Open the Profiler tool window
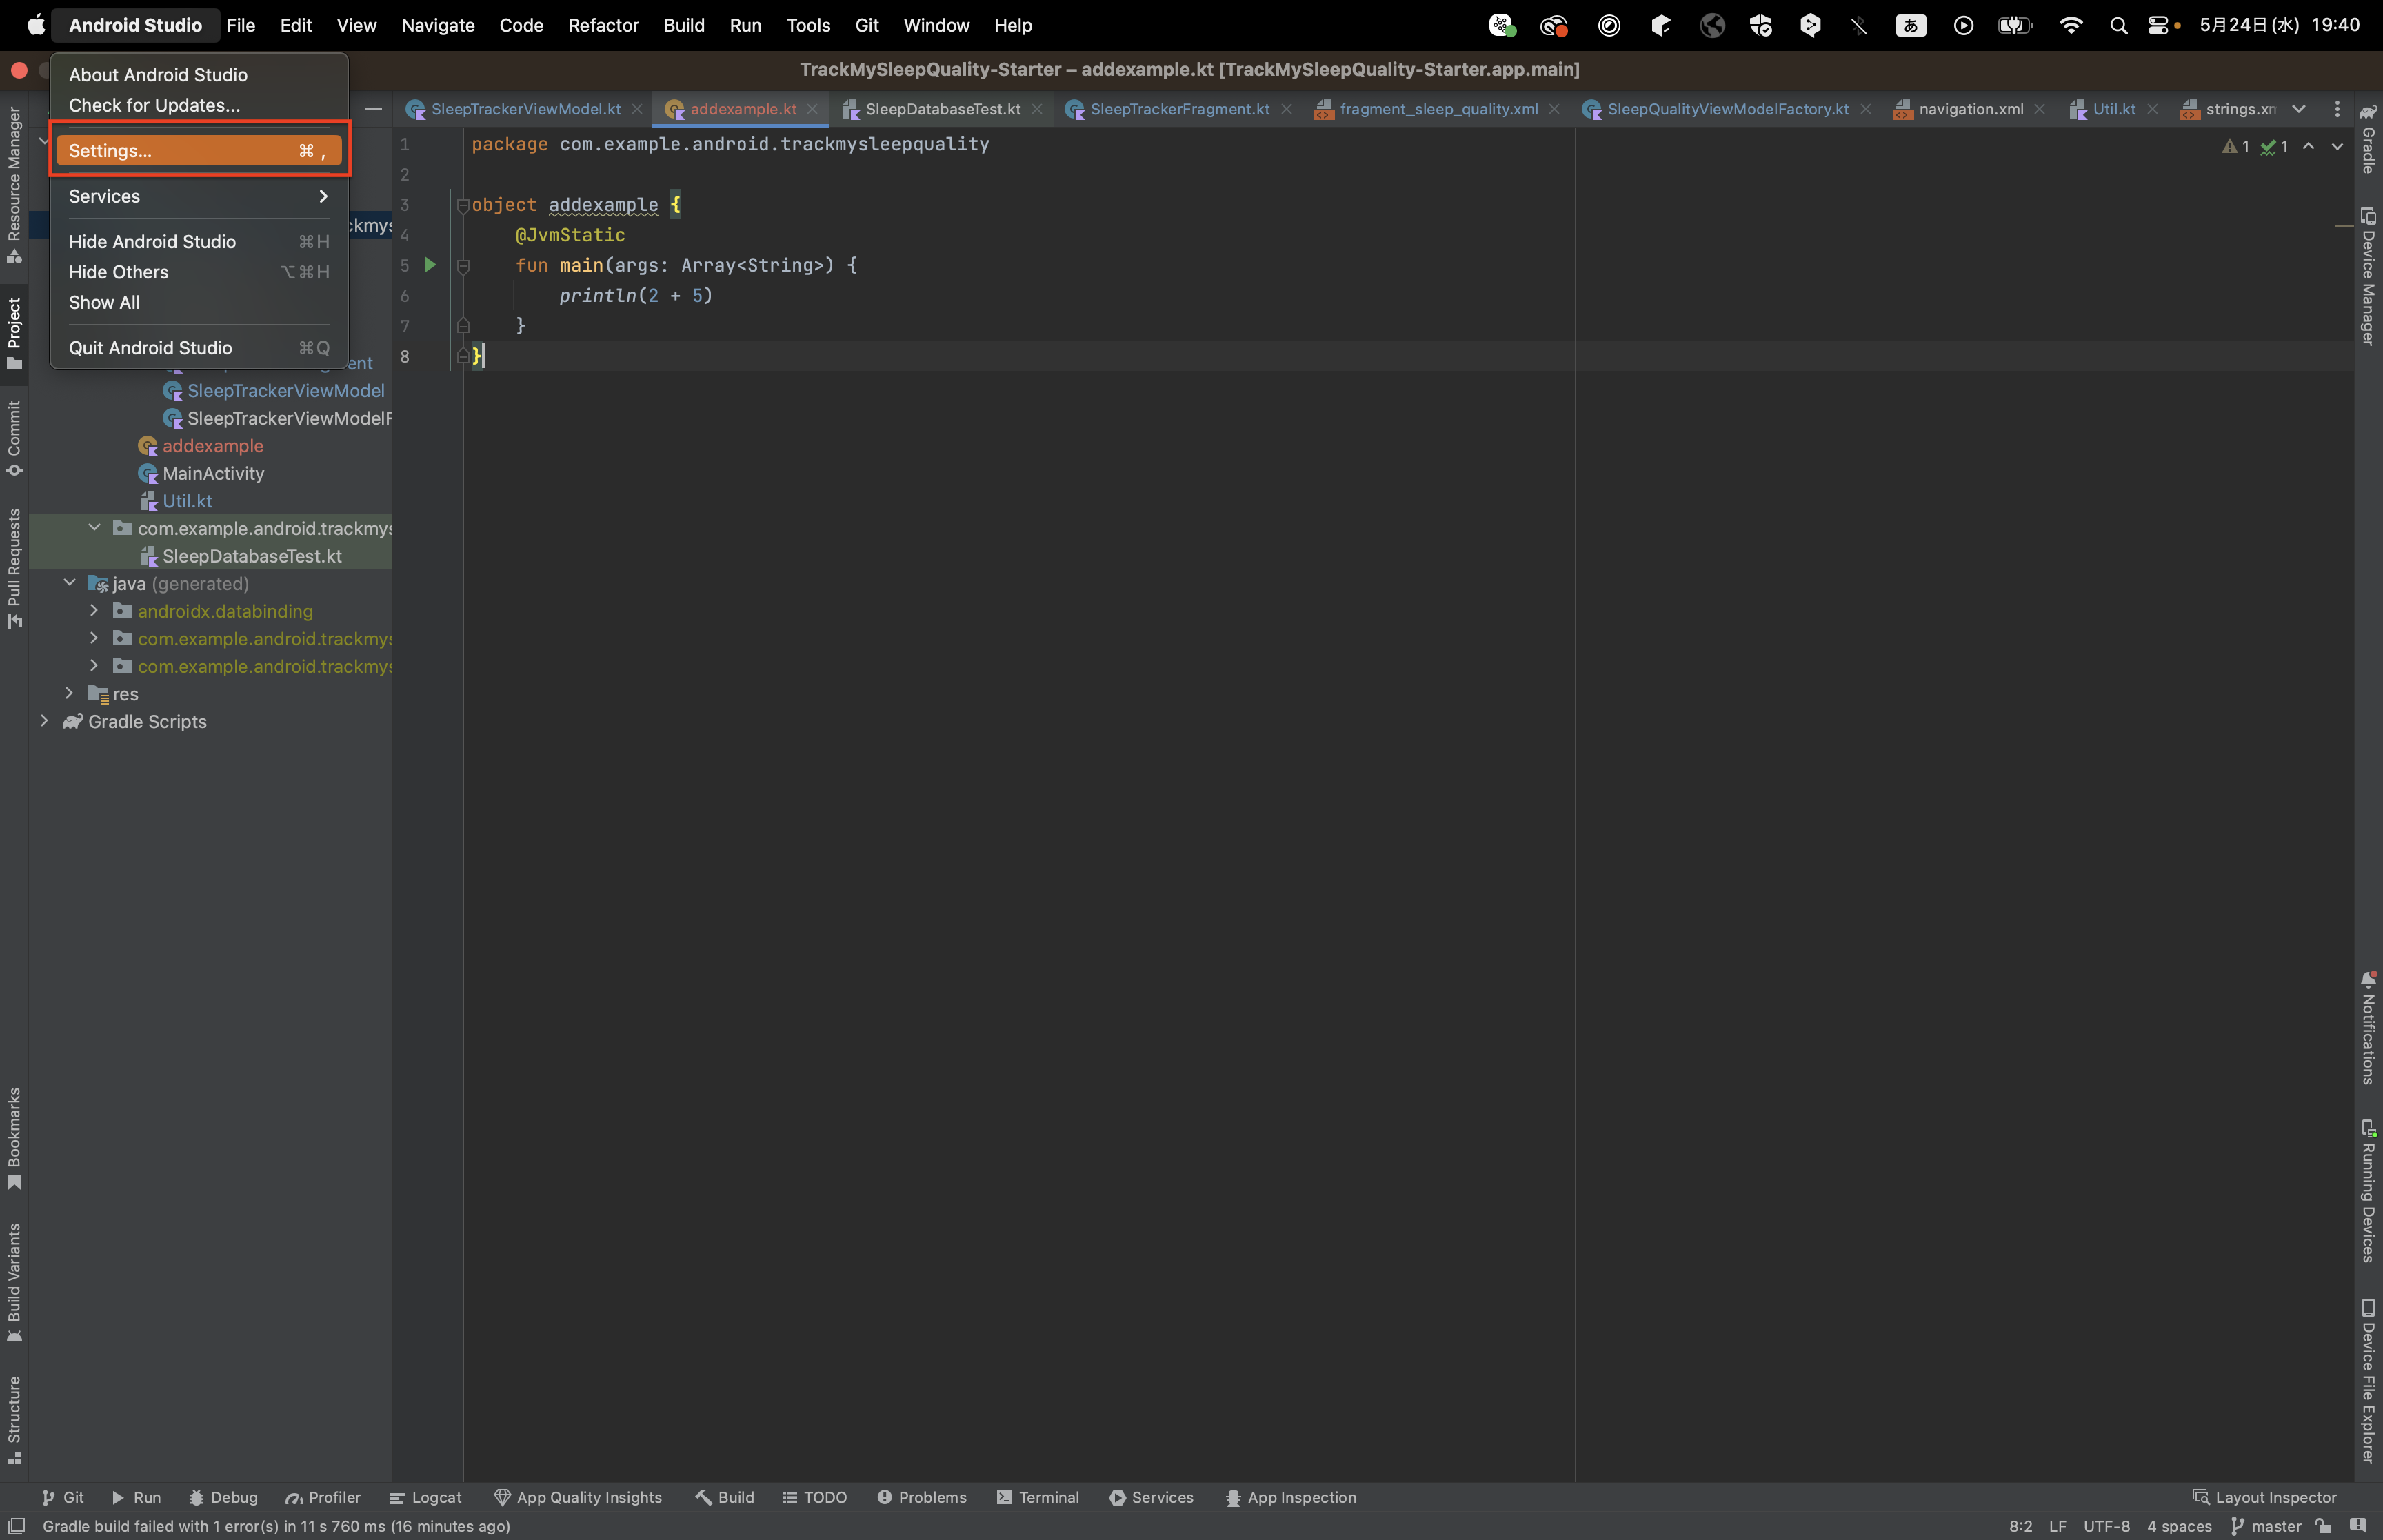The image size is (2383, 1540). 322,1497
